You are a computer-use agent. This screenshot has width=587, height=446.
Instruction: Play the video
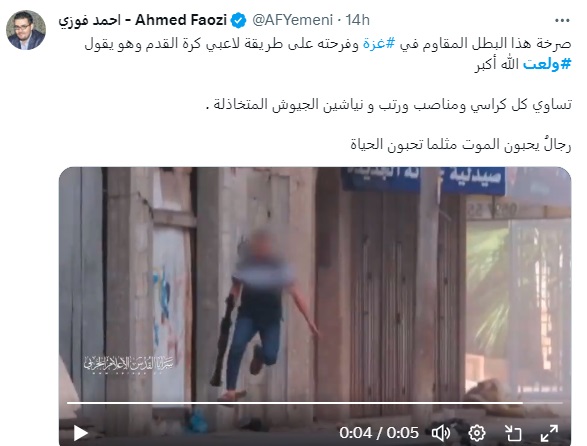80,433
